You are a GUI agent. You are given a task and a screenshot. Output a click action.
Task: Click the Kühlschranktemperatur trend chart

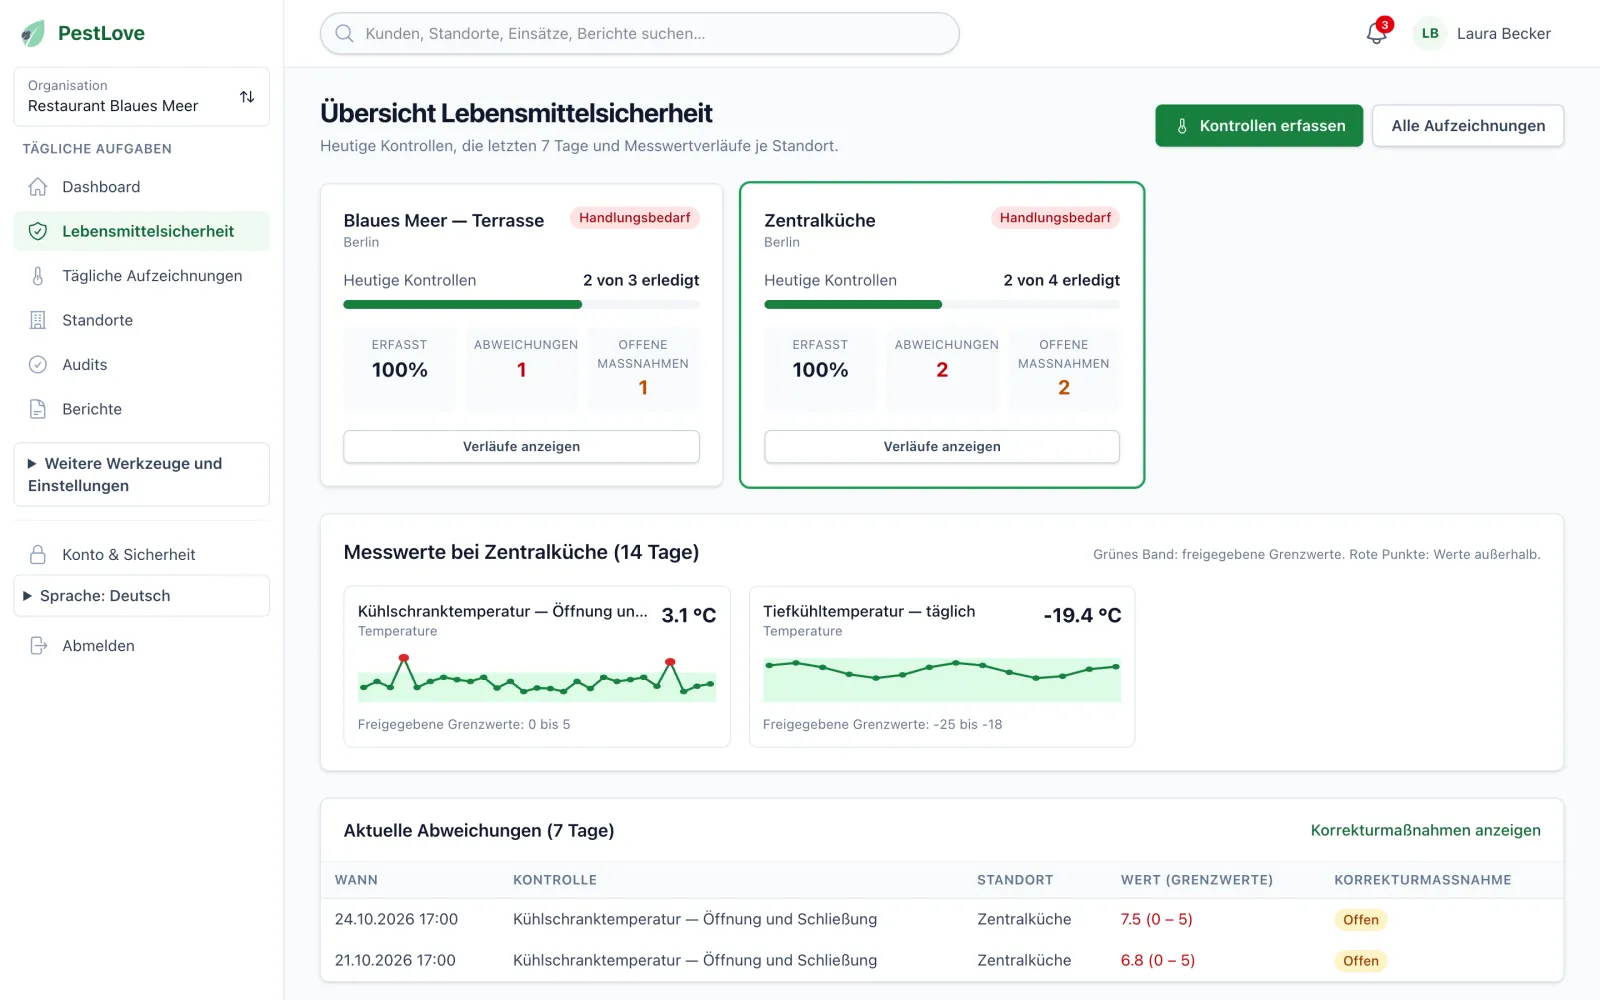[x=537, y=678]
